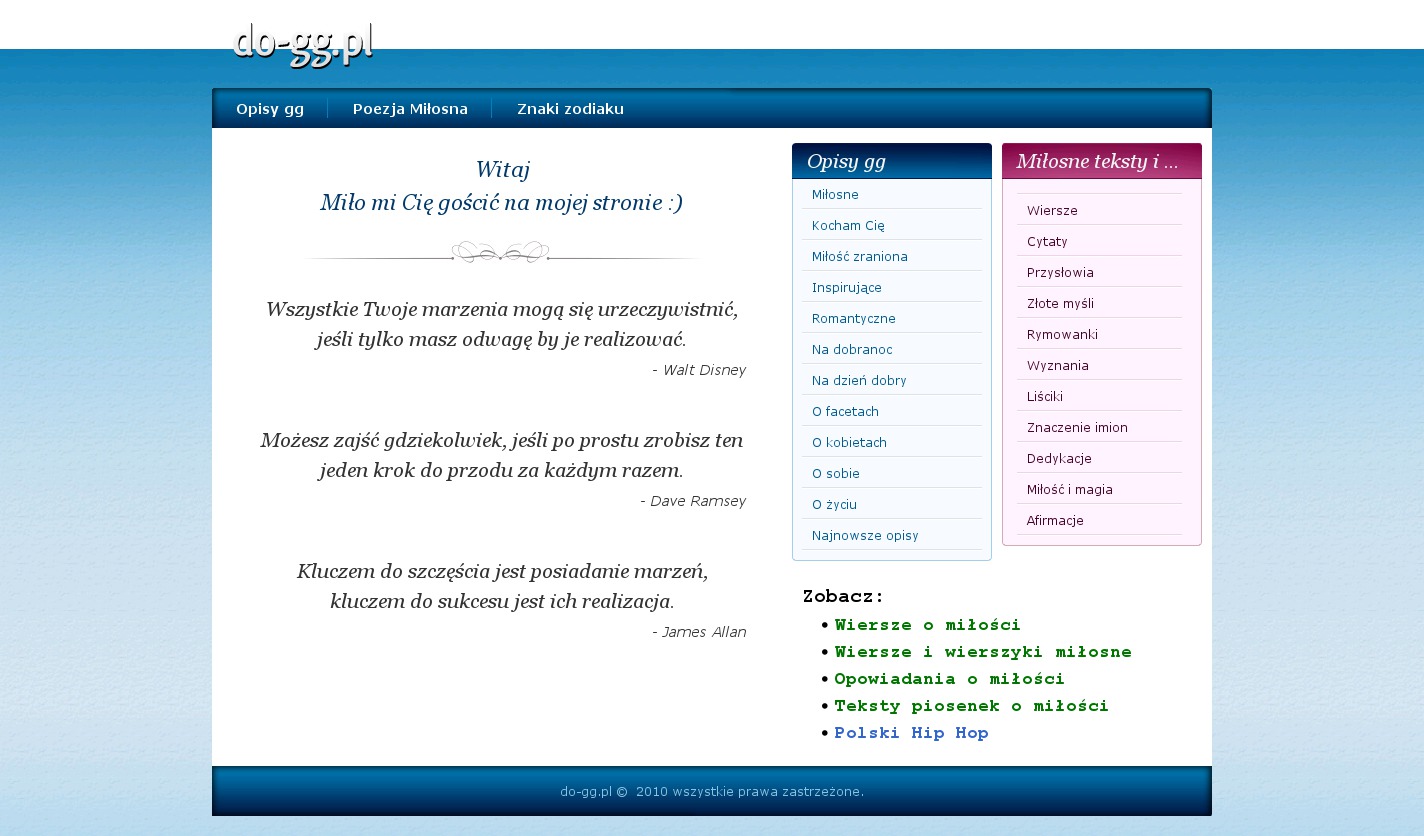Select Znaczenie imion link
This screenshot has height=836, width=1424.
click(x=1077, y=427)
